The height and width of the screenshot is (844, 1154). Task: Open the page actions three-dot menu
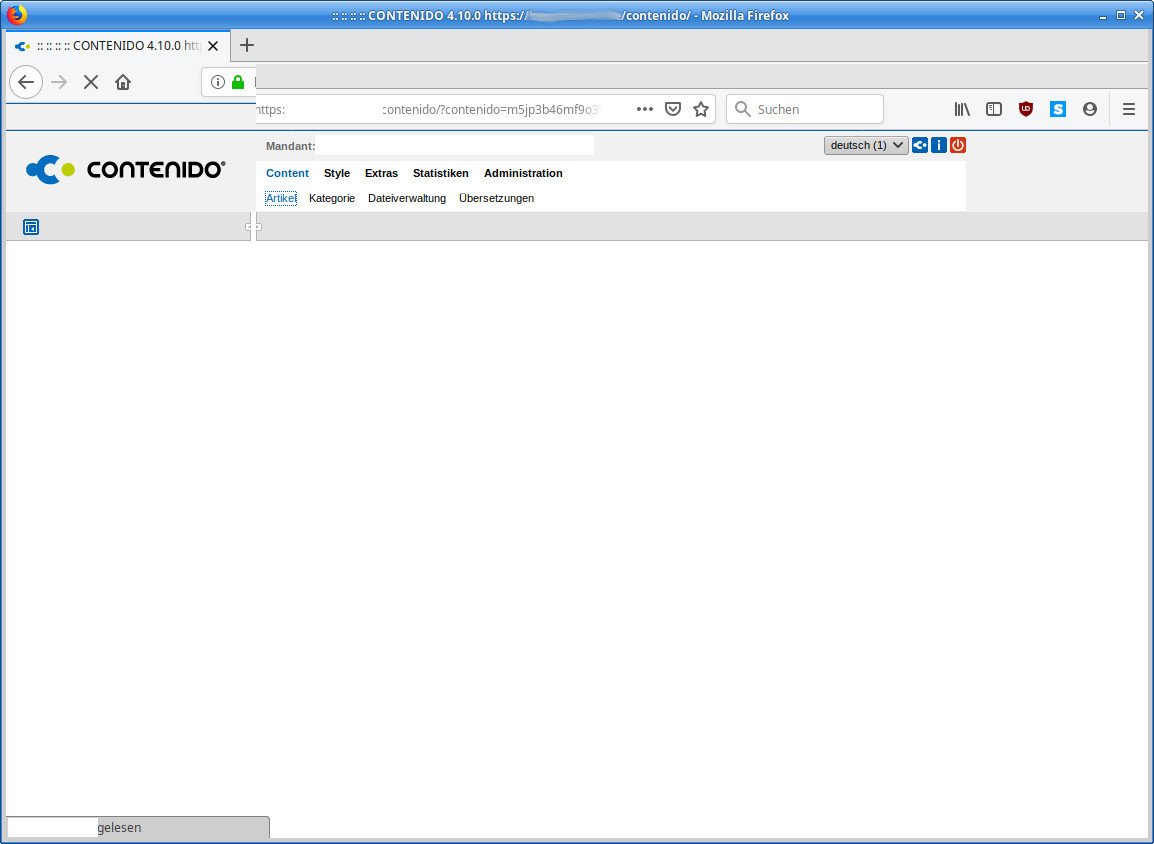pyautogui.click(x=645, y=109)
